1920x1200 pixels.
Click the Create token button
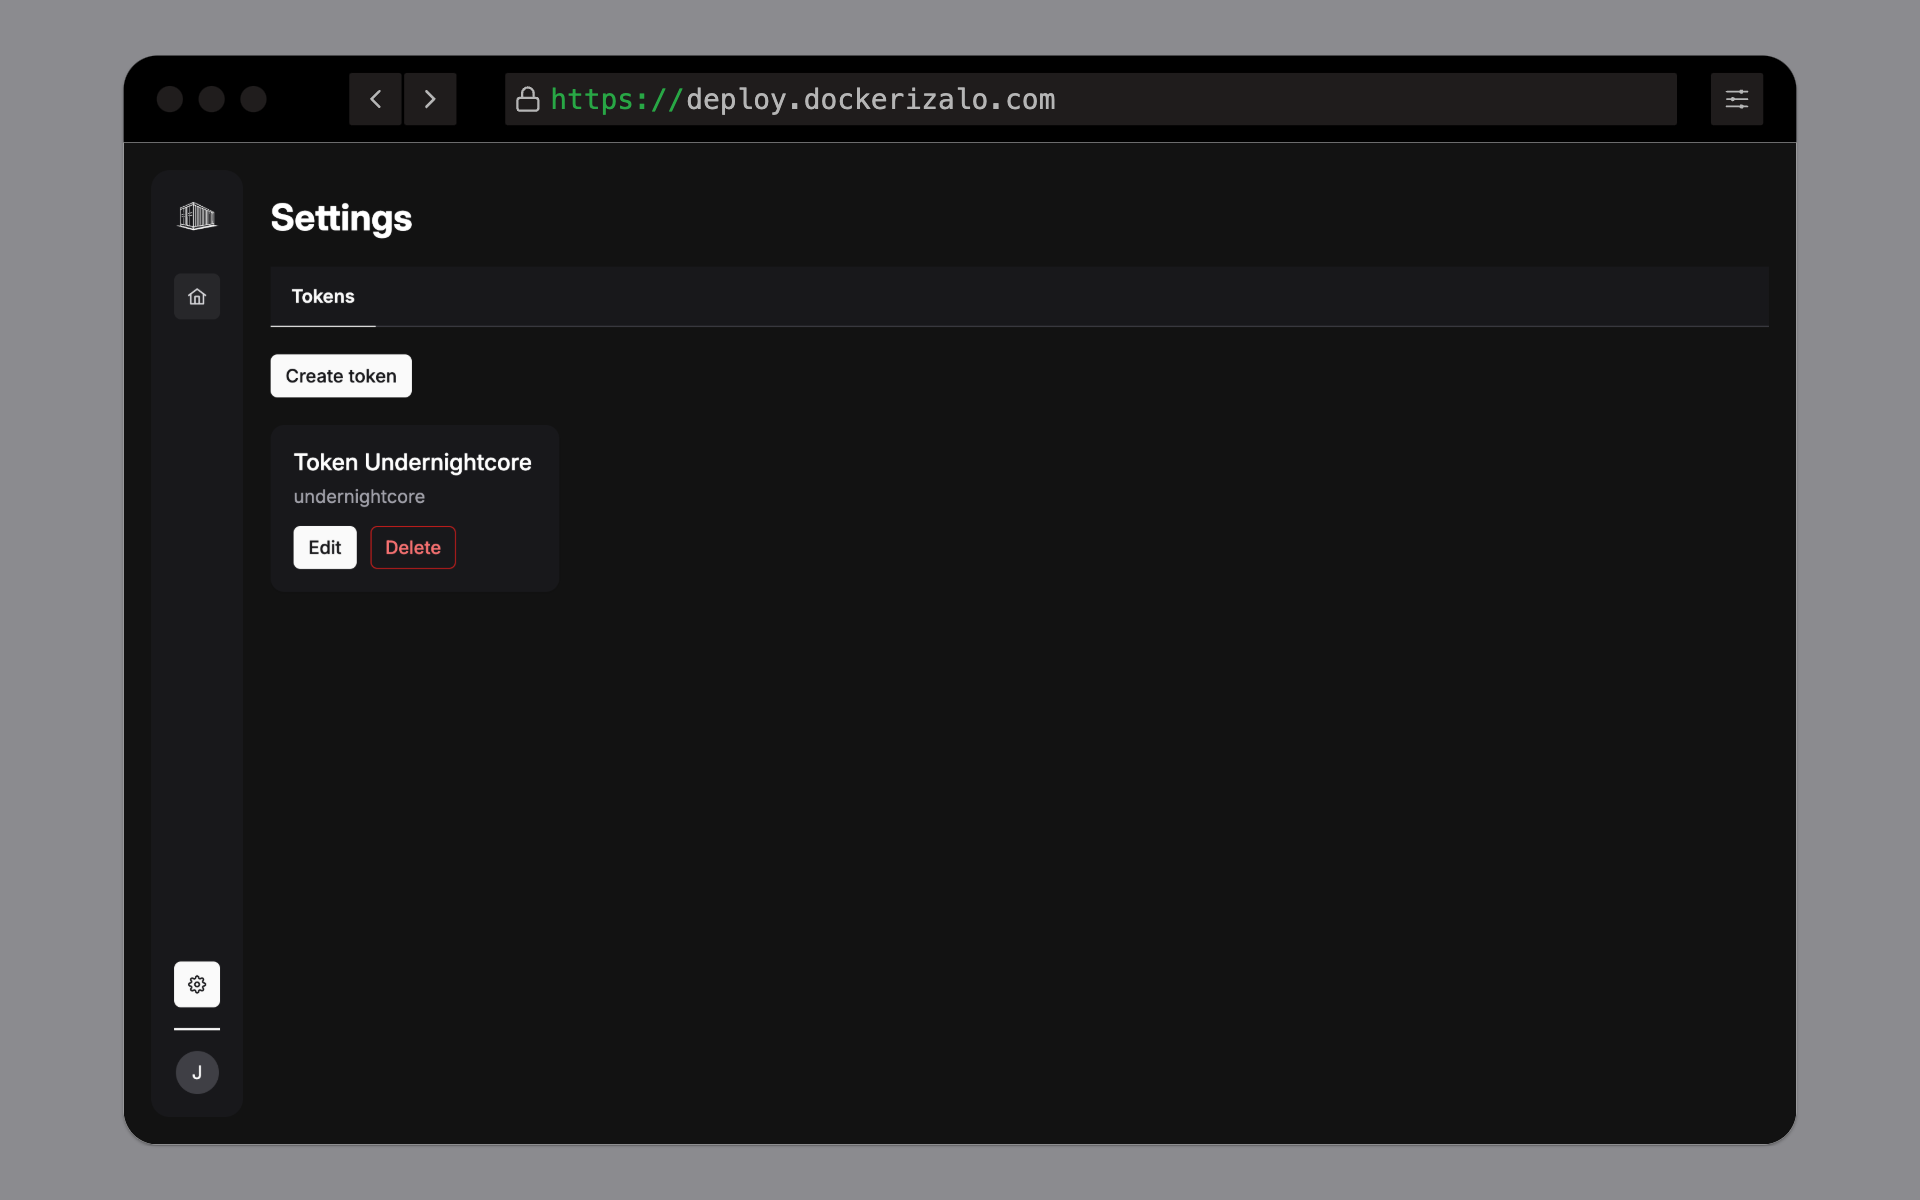tap(341, 376)
